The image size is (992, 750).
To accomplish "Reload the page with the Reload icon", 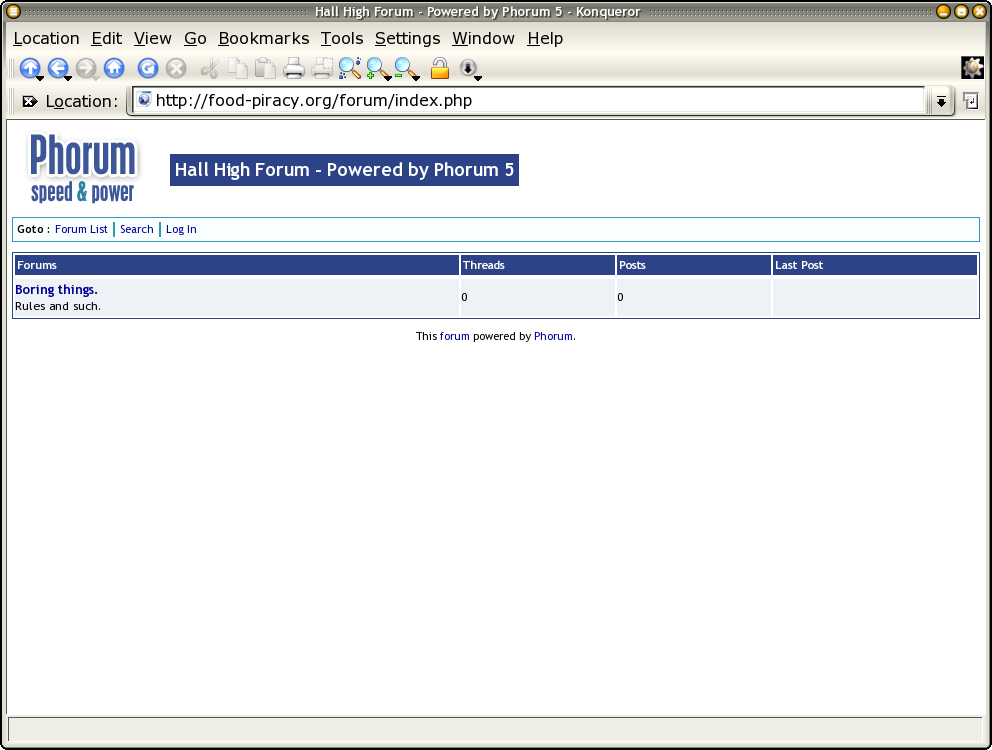I will [147, 68].
